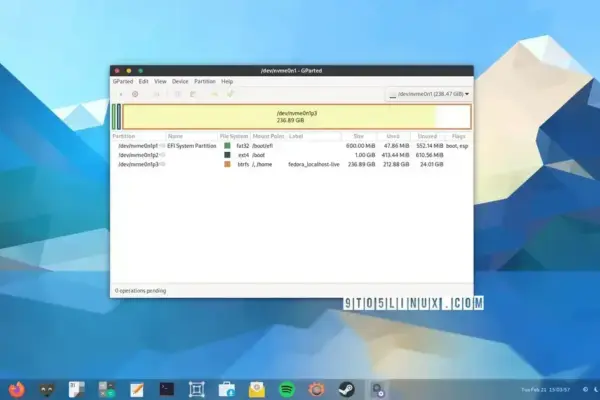
Task: Launch Firefox from the dock
Action: pos(16,390)
